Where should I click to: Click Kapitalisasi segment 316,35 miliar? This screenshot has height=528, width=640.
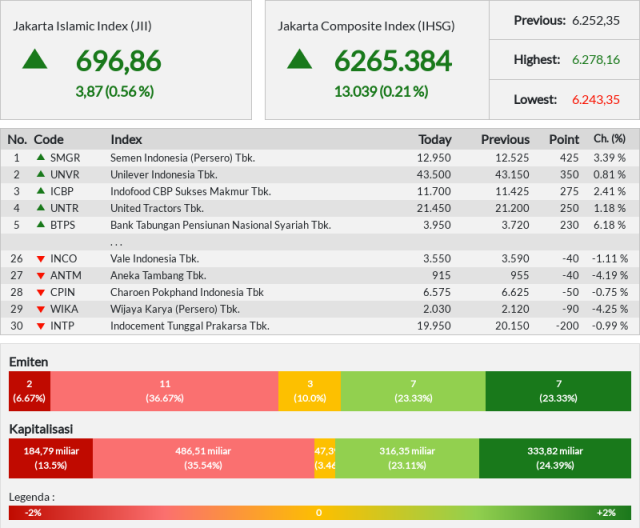tap(407, 458)
